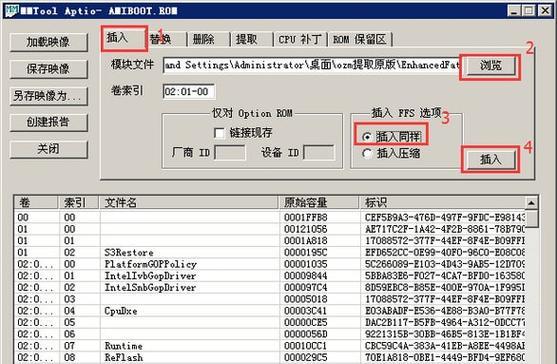557x364 pixels.
Task: Click the 加載映像 button
Action: click(x=48, y=42)
